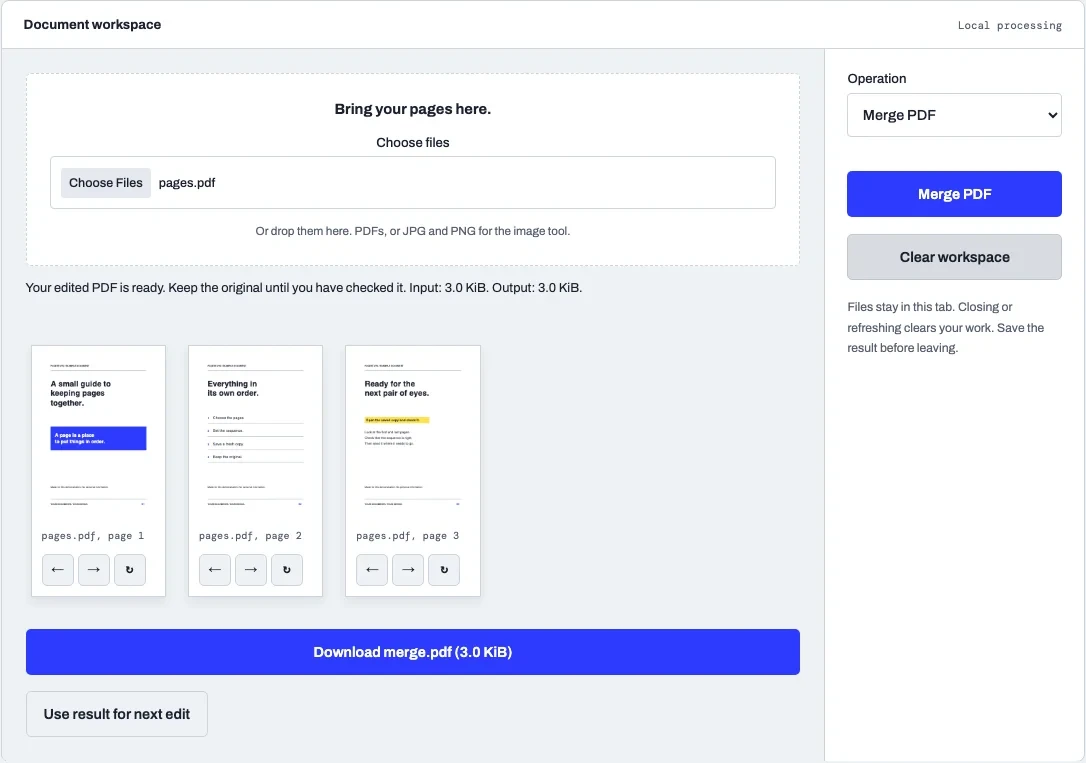This screenshot has height=763, width=1086.
Task: Clear the workspace
Action: tap(954, 257)
